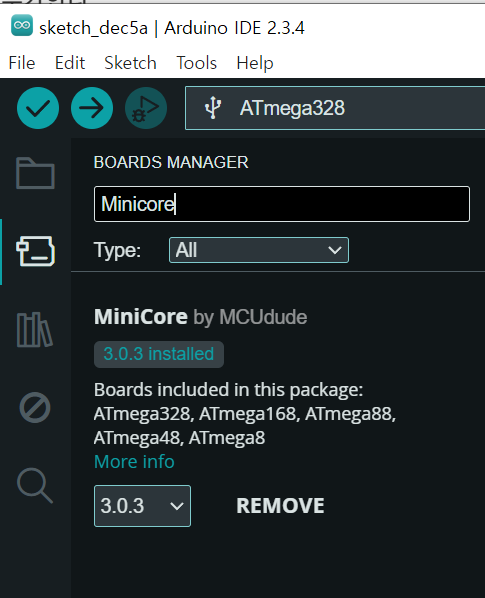Follow the More info link

(134, 461)
